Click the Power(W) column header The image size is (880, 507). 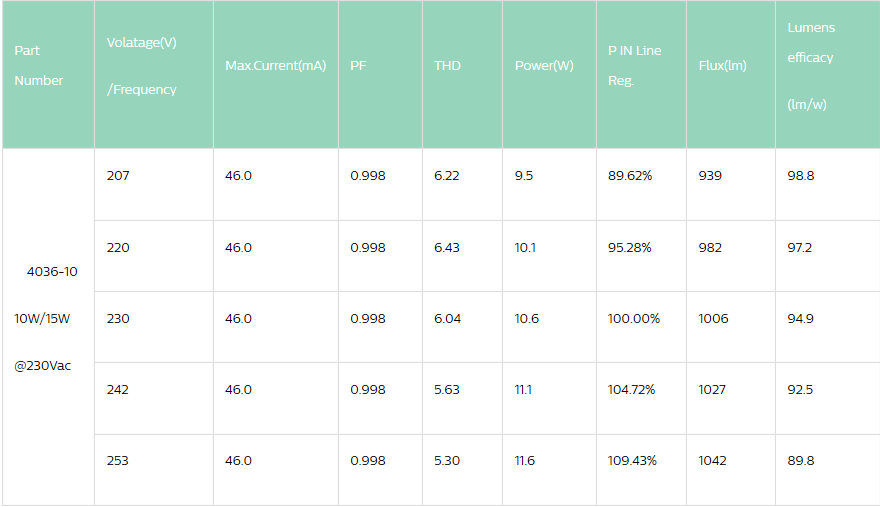pos(544,66)
